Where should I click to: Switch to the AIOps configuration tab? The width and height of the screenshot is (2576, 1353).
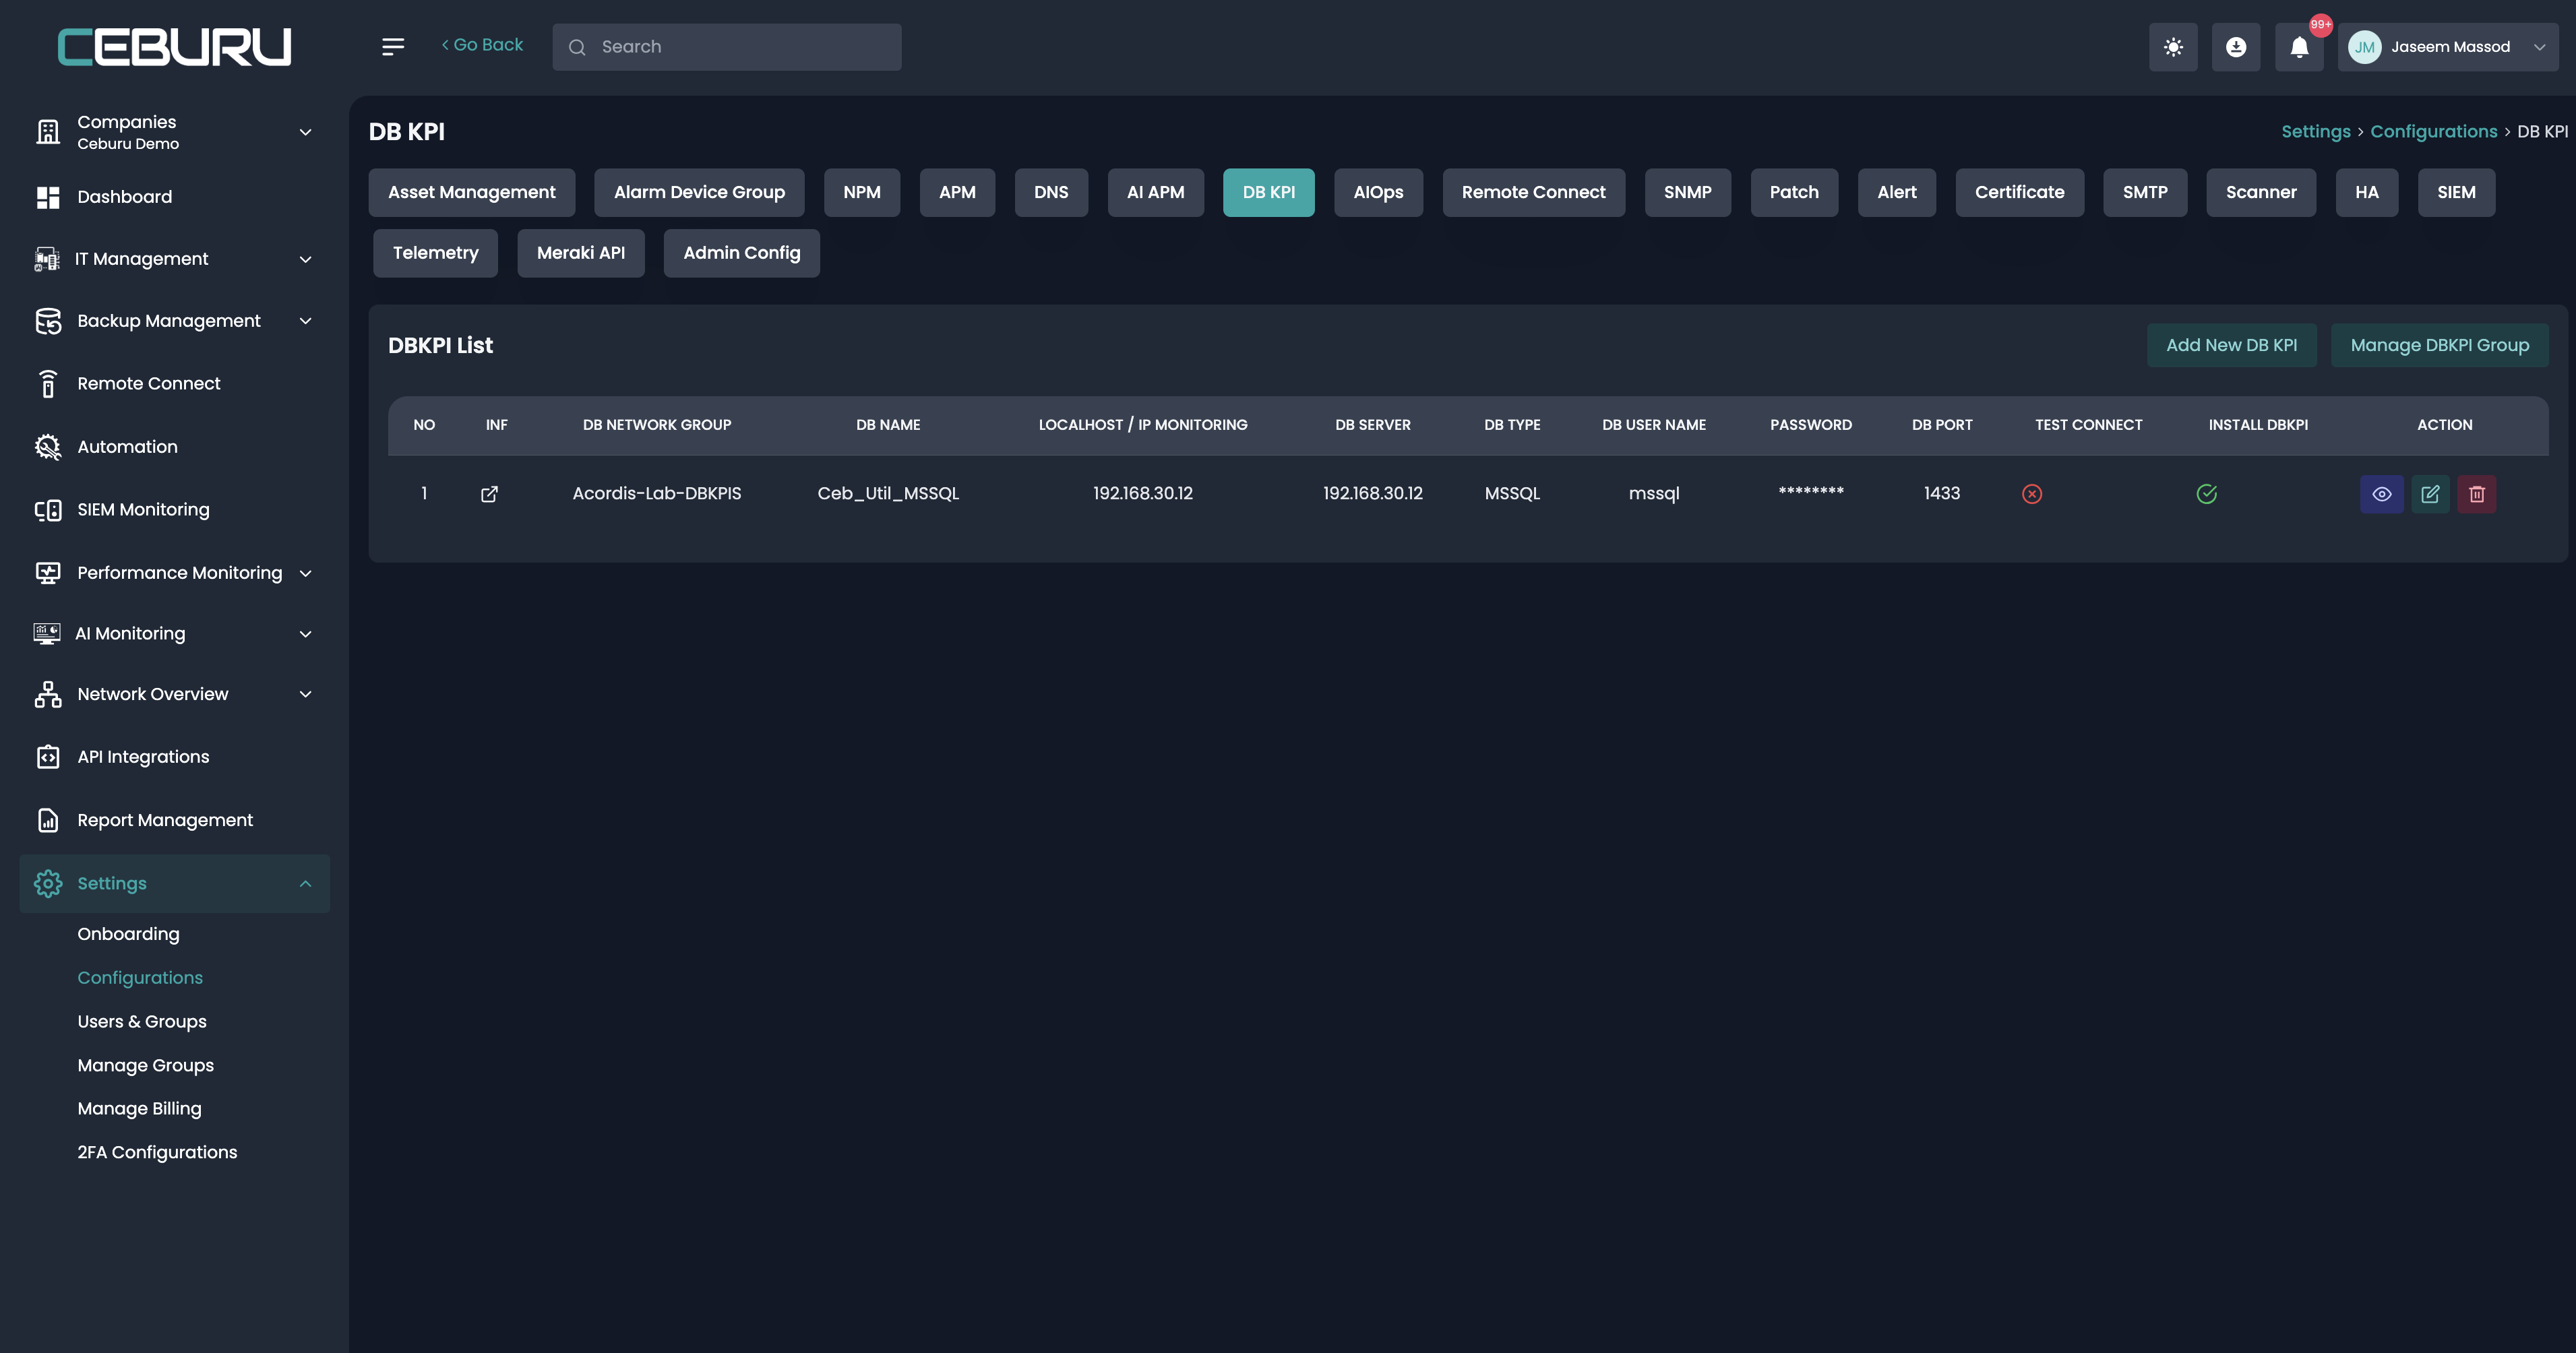coord(1377,192)
